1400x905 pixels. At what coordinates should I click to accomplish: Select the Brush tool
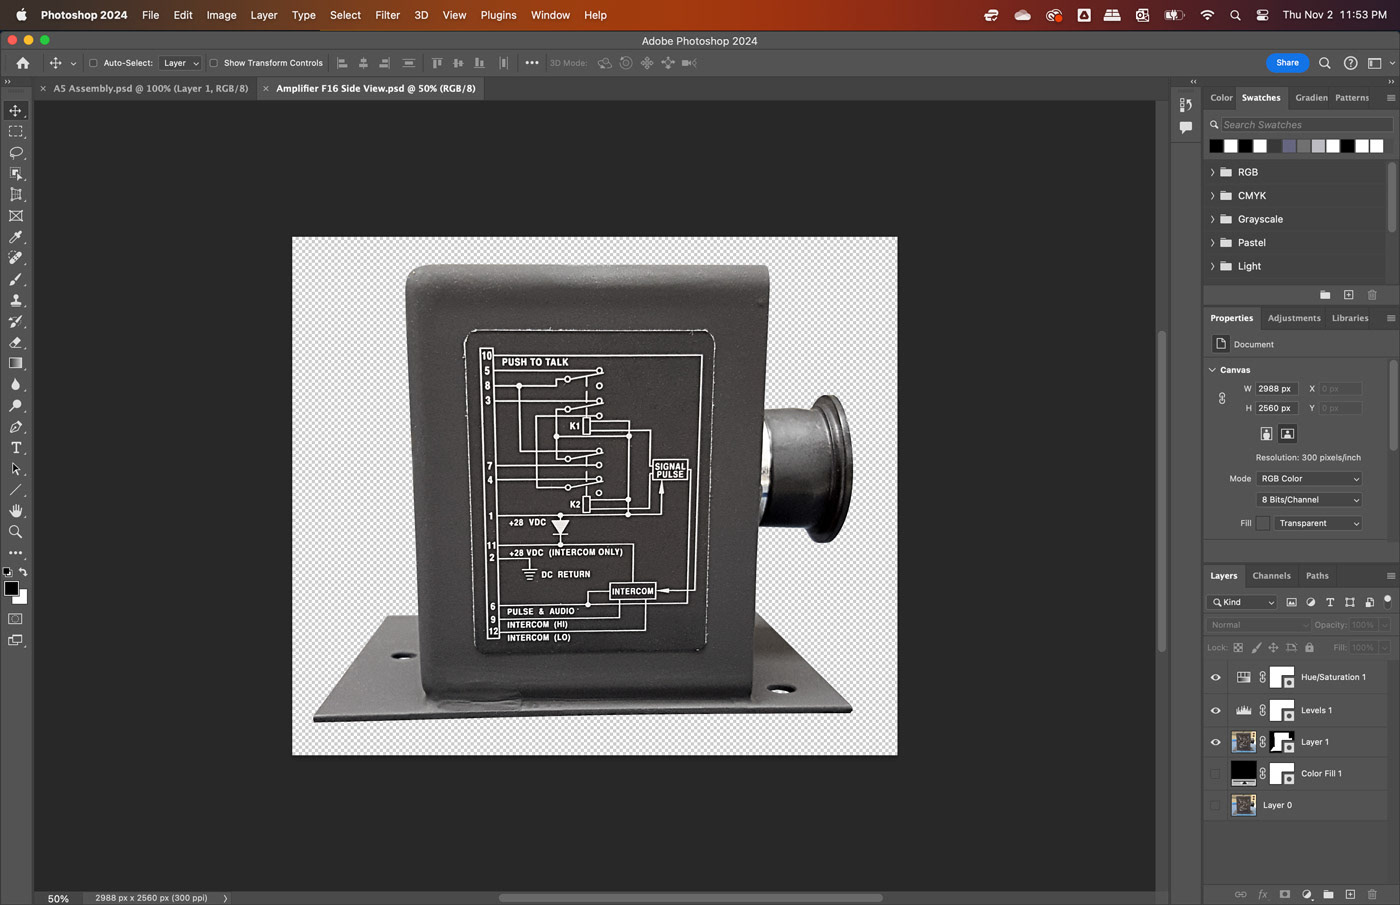click(x=16, y=279)
